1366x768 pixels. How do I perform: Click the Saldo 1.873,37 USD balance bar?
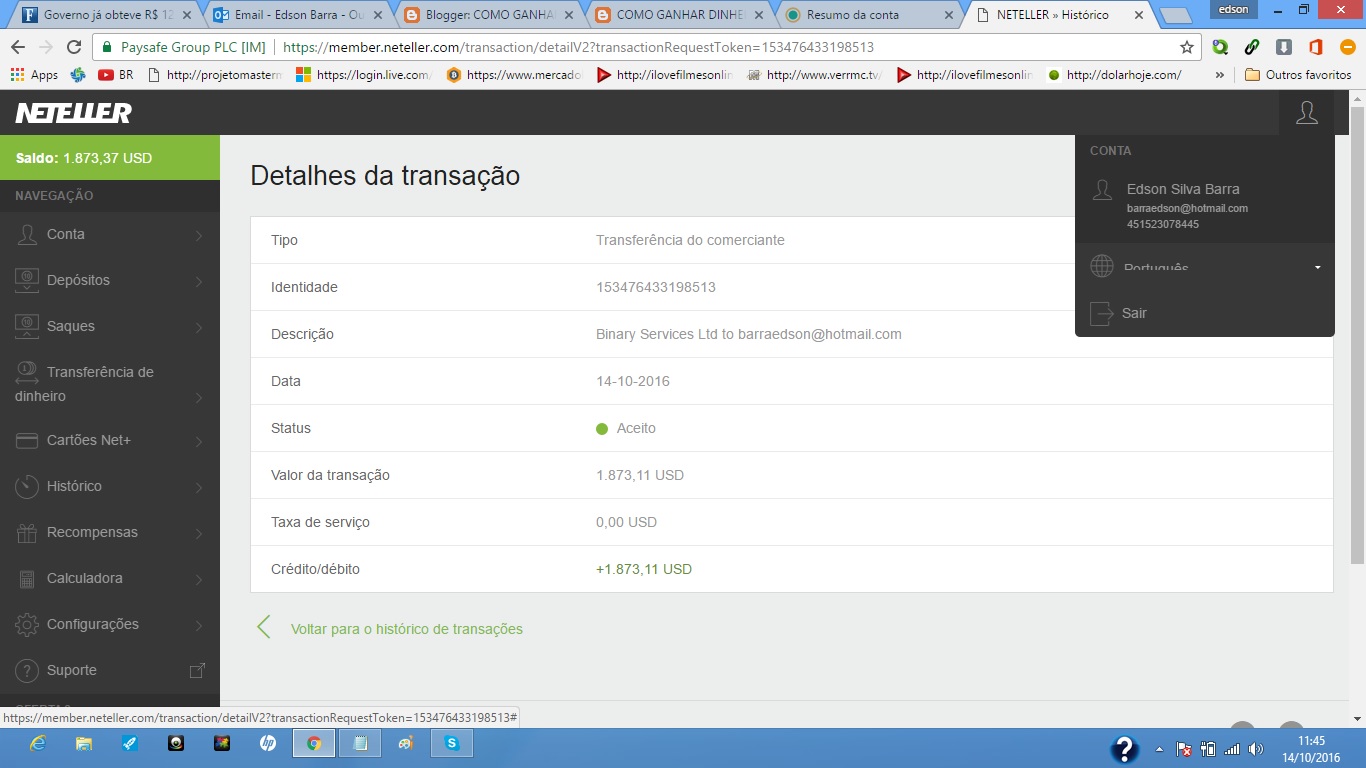(110, 158)
